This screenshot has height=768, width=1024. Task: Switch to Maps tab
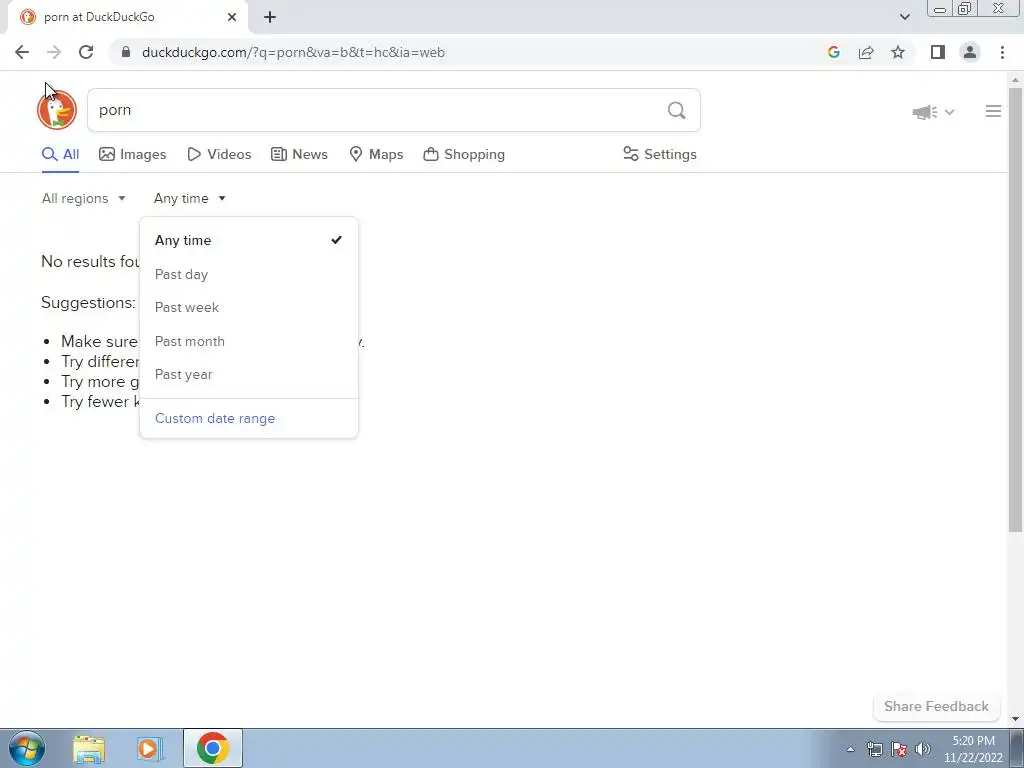[x=376, y=155]
